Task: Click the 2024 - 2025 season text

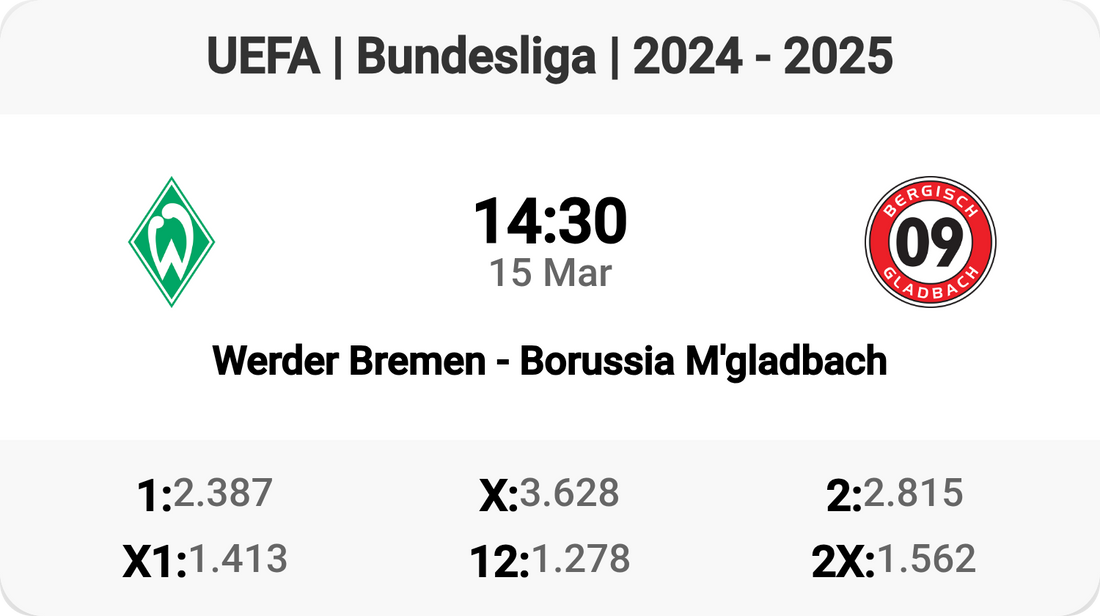Action: (x=763, y=59)
